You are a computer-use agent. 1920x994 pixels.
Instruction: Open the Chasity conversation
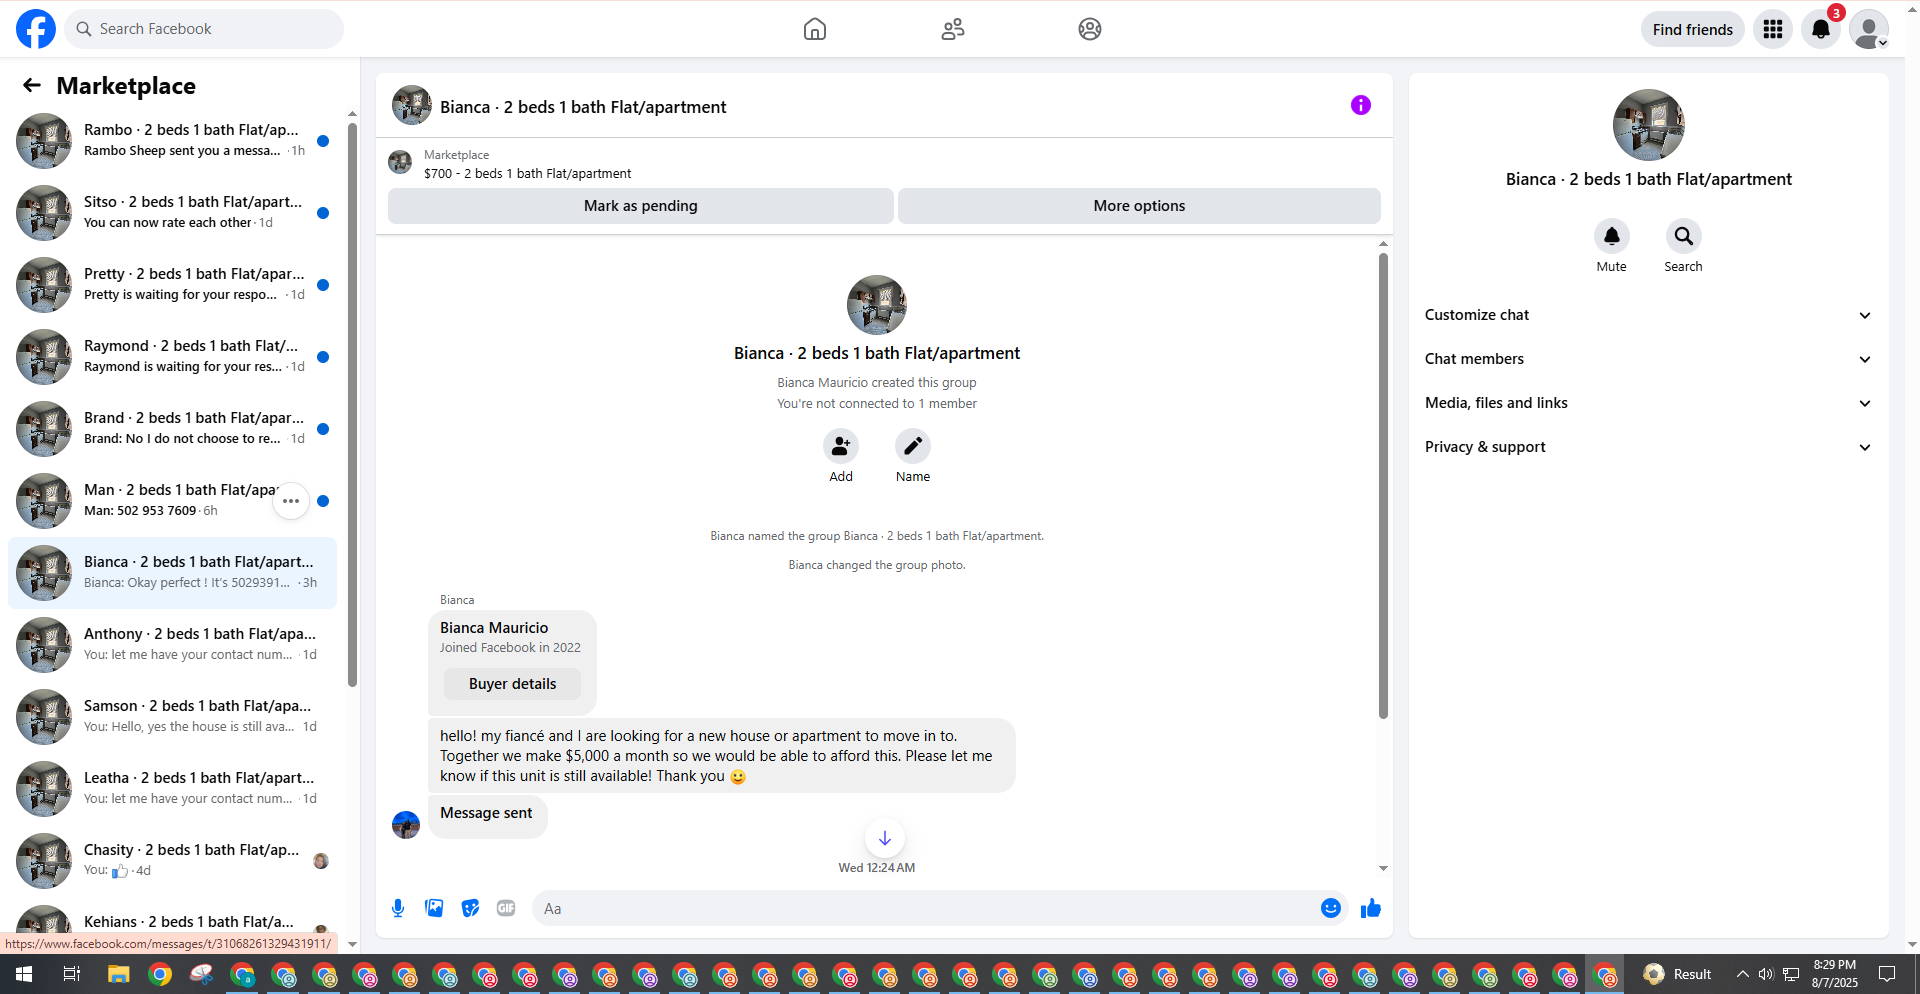(x=172, y=861)
